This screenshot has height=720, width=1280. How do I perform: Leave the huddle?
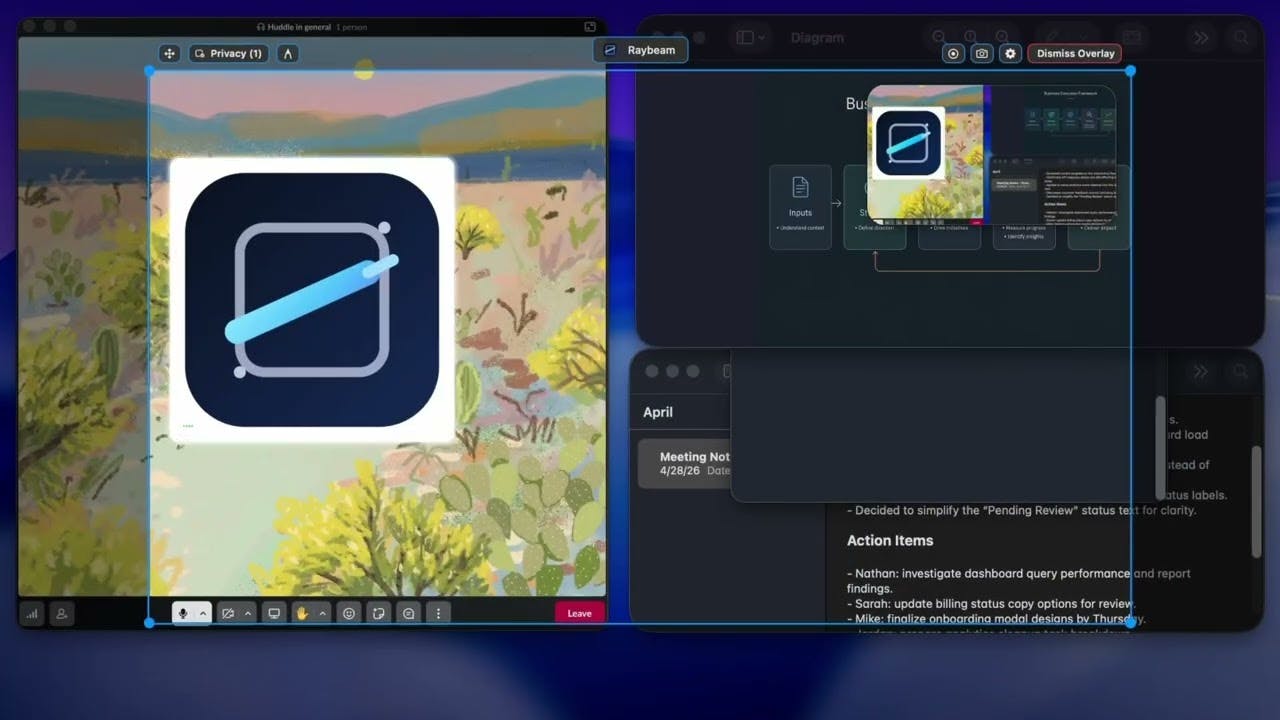[580, 613]
